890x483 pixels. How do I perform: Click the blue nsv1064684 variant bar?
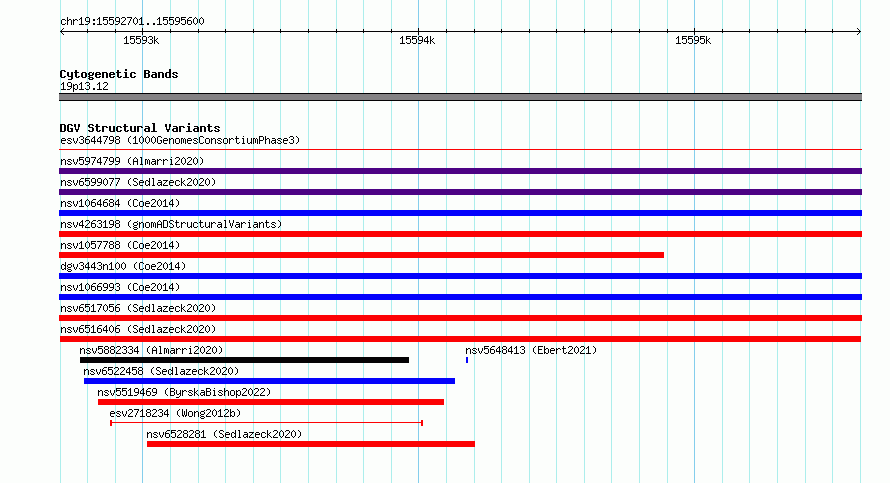(460, 213)
